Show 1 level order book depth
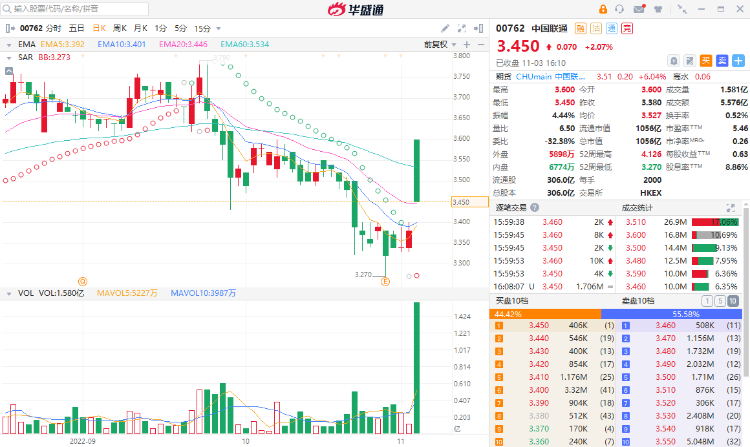750x447 pixels. coord(706,301)
